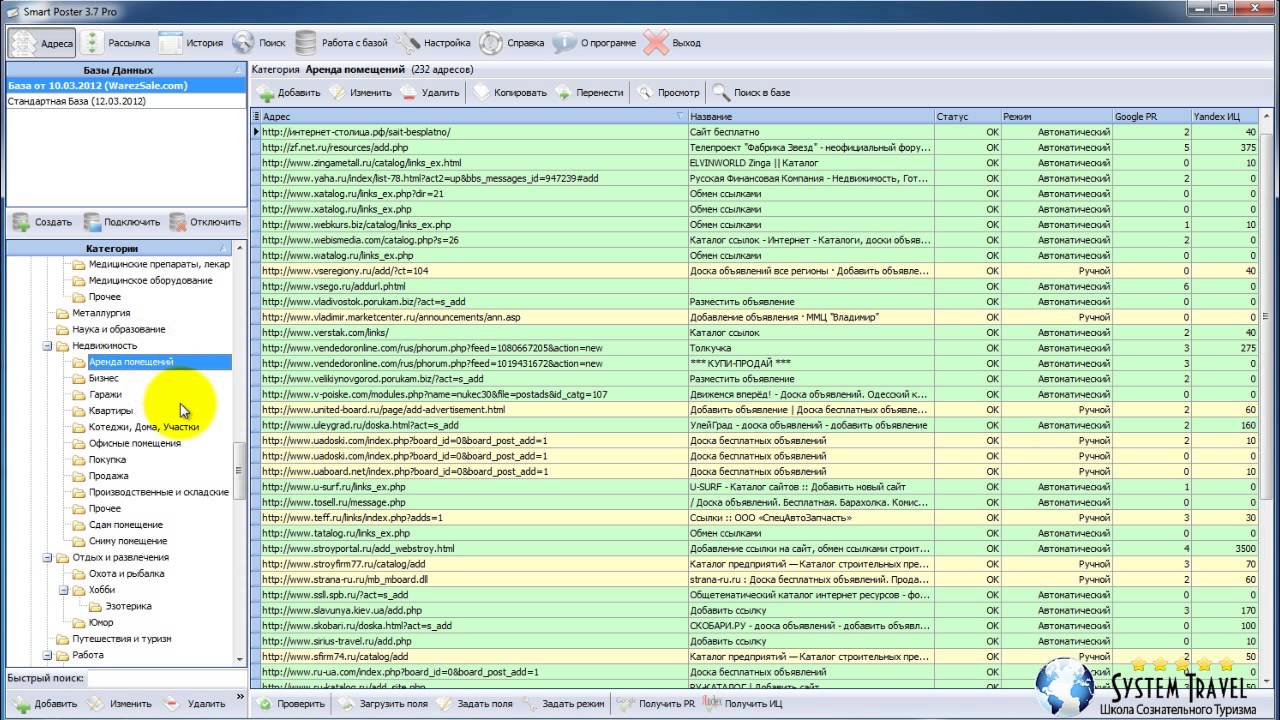Sort by the Название column header

coord(810,117)
